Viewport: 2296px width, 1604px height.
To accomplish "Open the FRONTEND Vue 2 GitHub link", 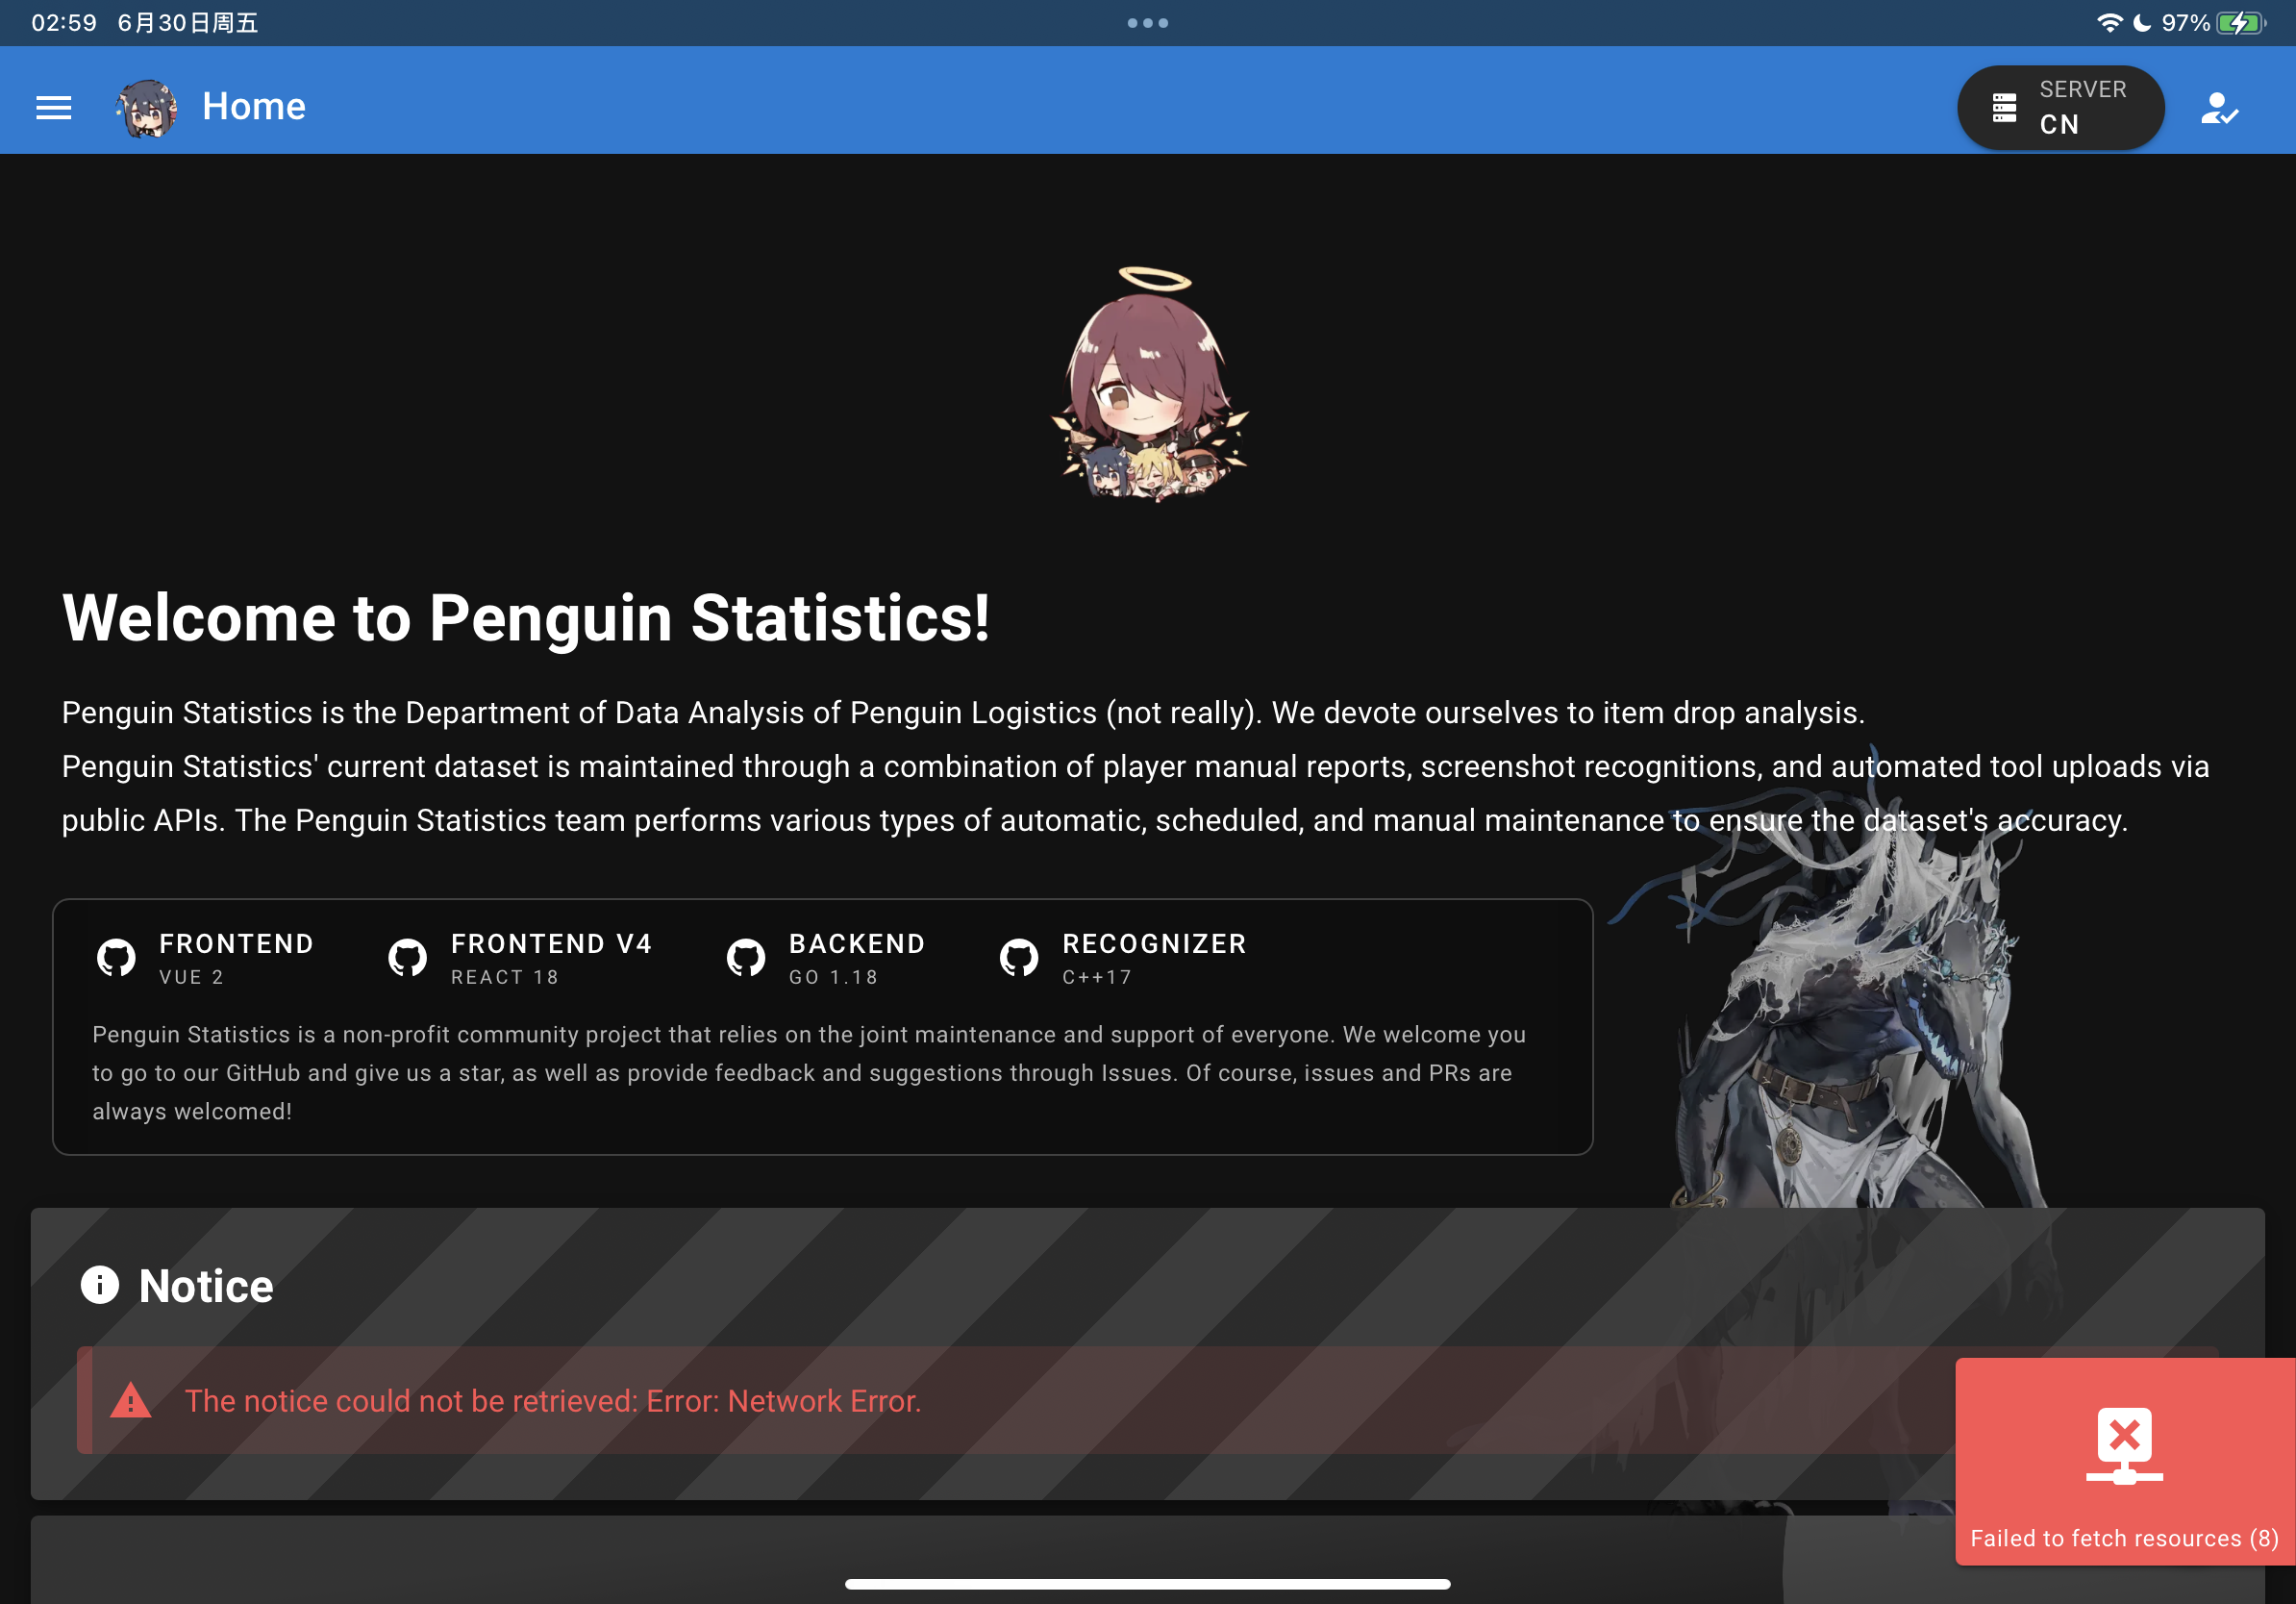I will click(205, 957).
